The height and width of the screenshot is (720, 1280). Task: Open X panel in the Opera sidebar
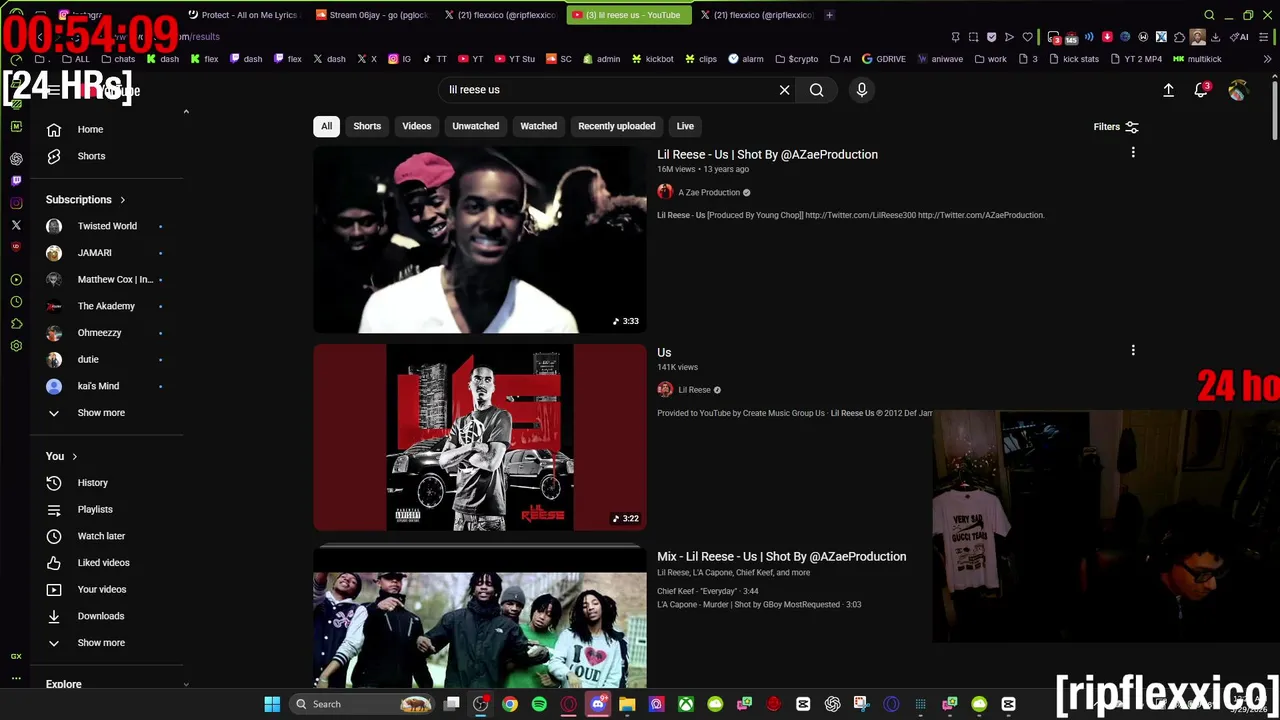(16, 226)
